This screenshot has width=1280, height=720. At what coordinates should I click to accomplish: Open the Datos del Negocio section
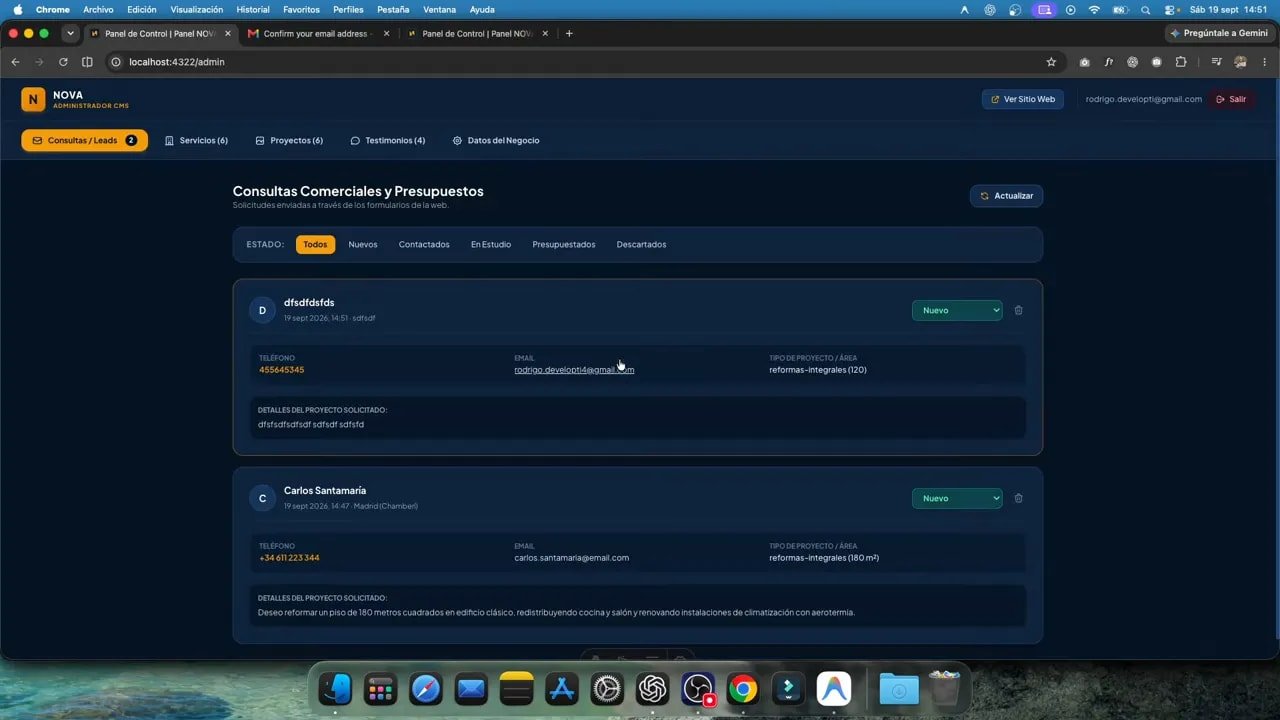pos(496,141)
